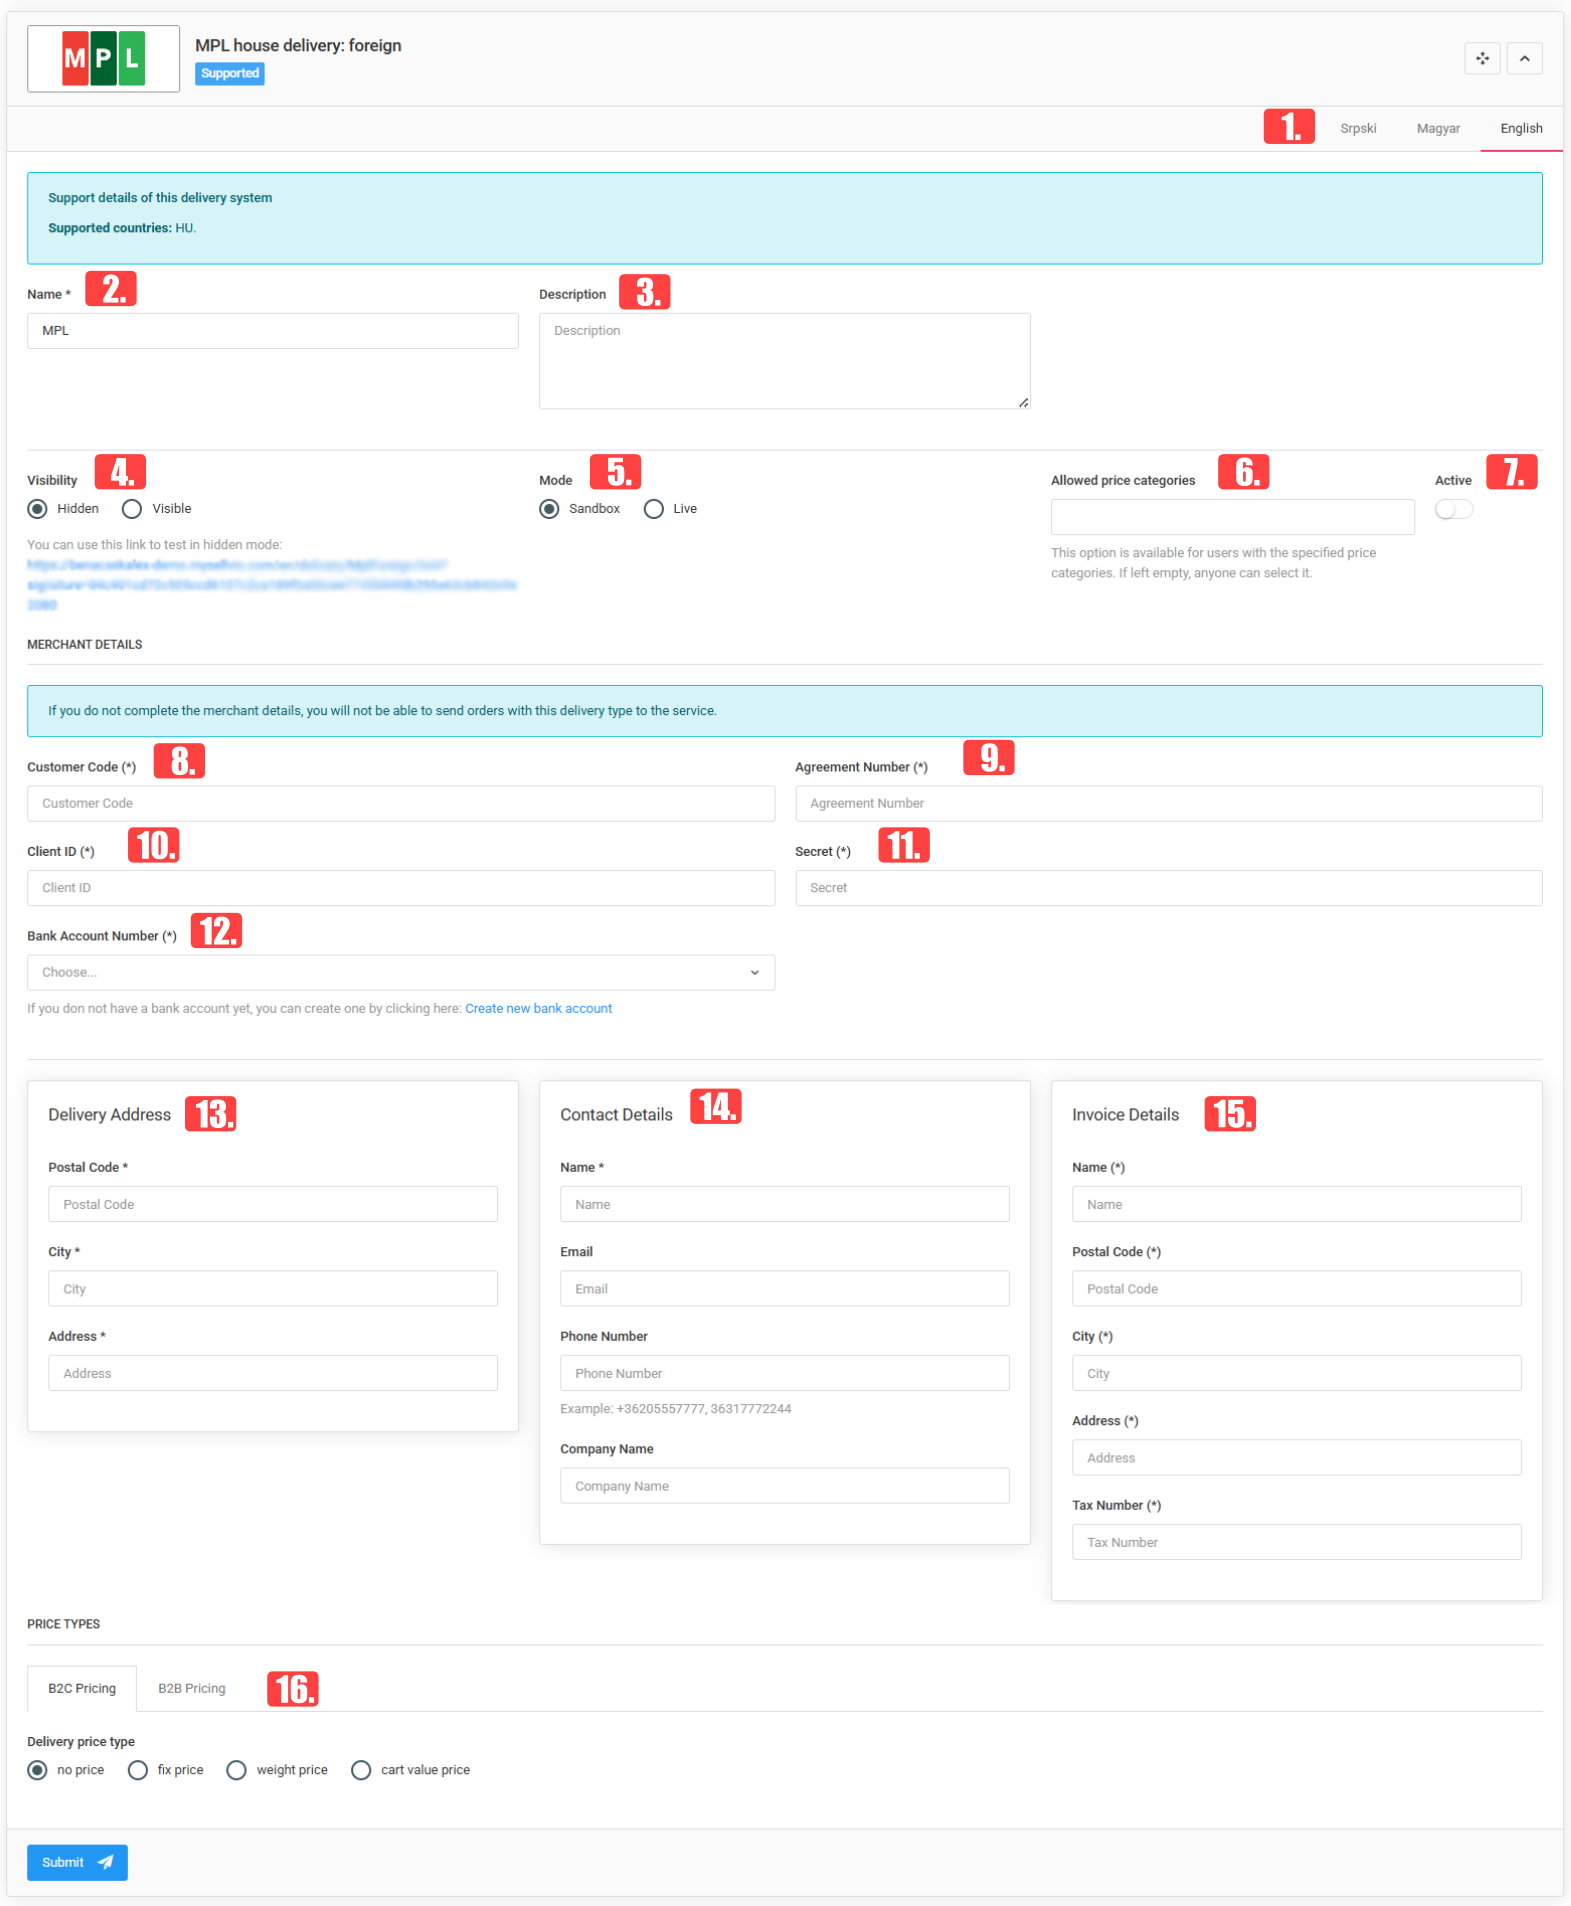Click the Name field containing MPL
This screenshot has width=1571, height=1906.
click(273, 331)
